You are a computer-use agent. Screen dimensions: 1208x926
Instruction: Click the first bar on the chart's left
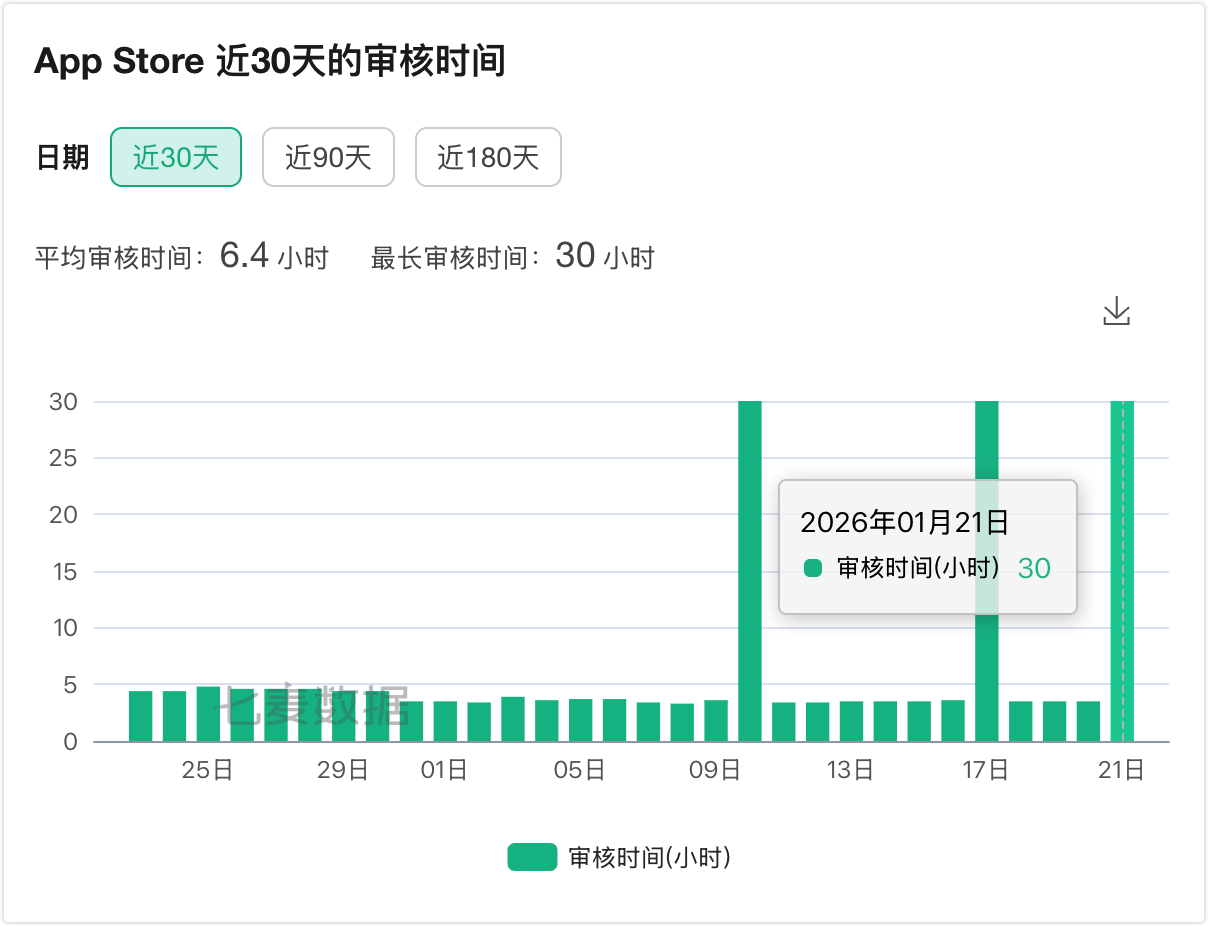click(141, 716)
